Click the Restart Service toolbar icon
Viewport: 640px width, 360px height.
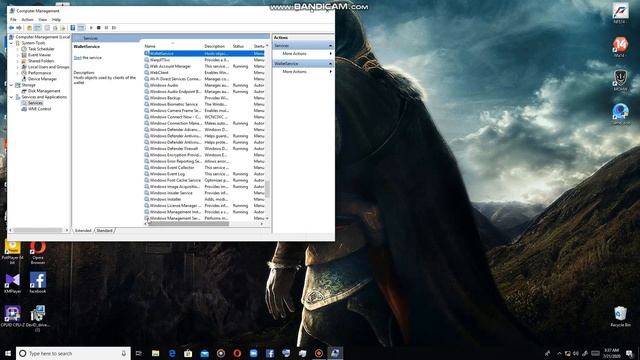click(x=114, y=28)
